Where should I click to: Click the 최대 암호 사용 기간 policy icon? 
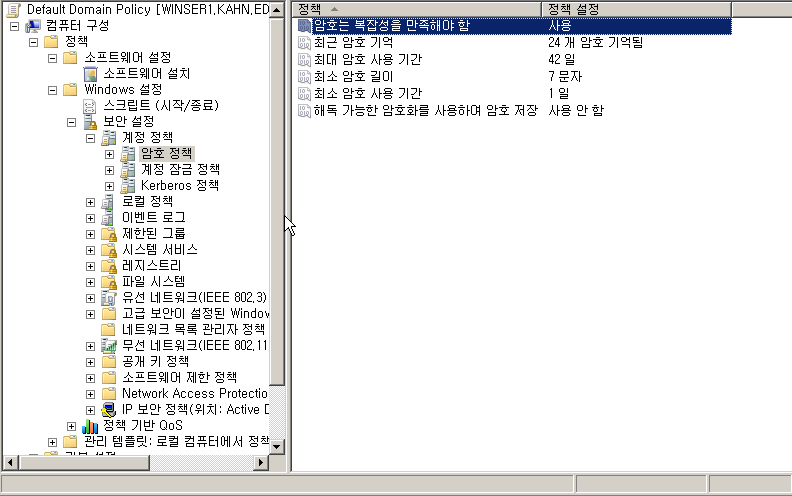pyautogui.click(x=304, y=60)
